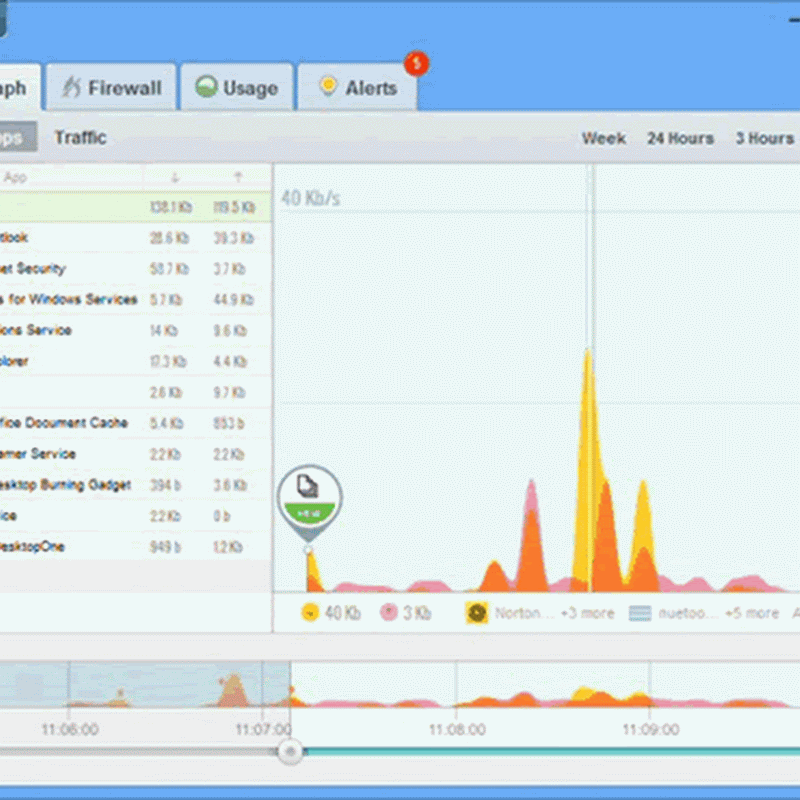Click the Norton app icon in legend
Image resolution: width=800 pixels, height=800 pixels.
477,613
